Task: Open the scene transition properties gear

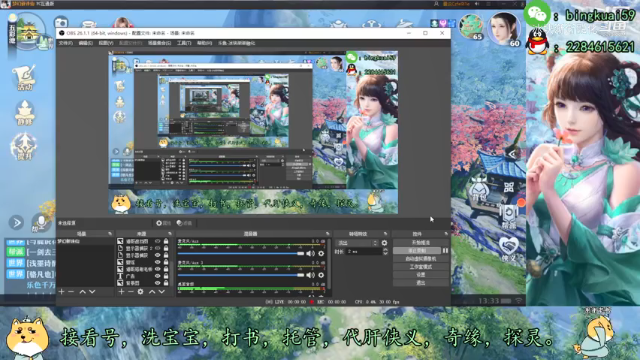Action: [384, 243]
